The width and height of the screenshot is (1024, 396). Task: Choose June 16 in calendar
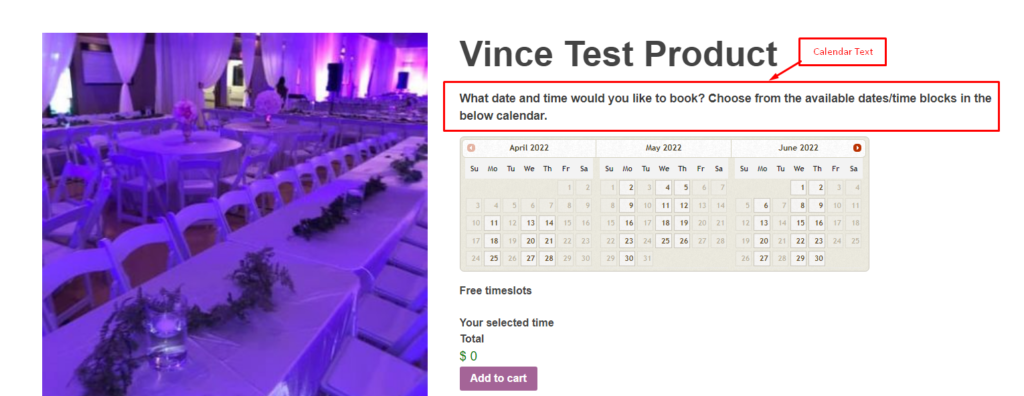pos(817,223)
